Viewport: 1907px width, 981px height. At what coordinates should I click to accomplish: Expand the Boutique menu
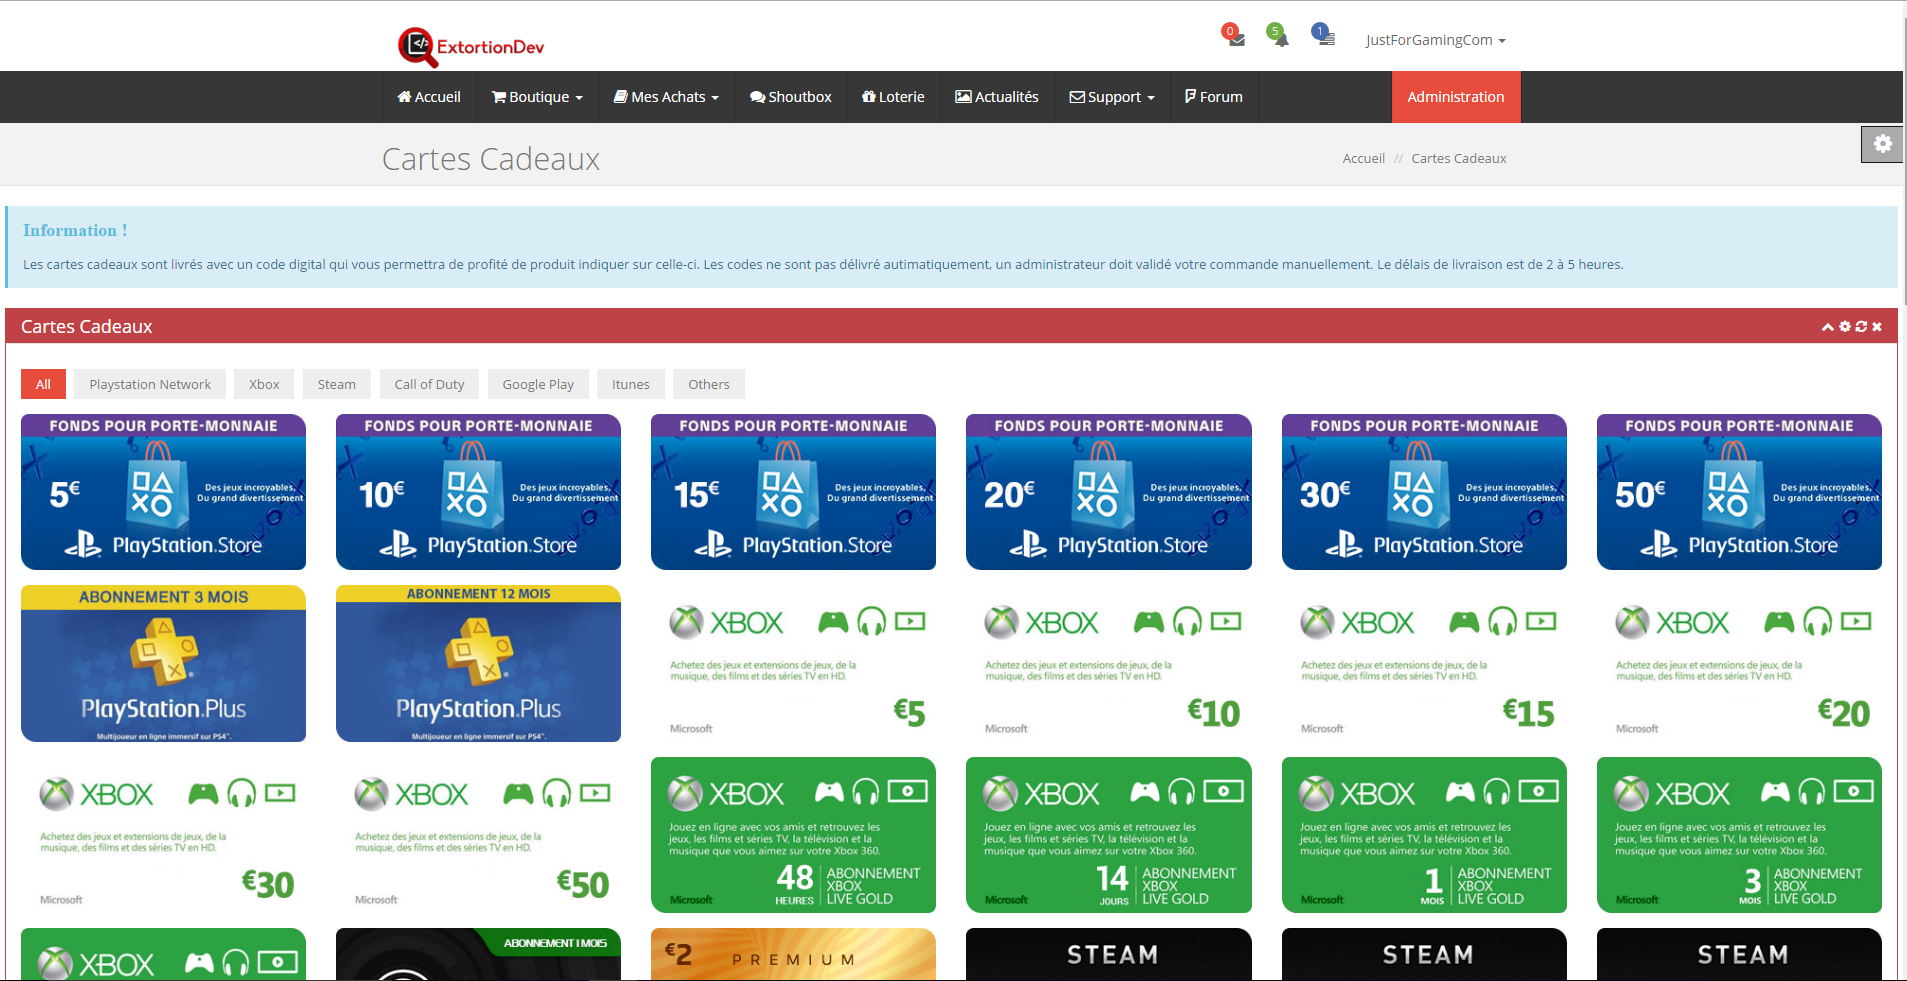click(x=537, y=97)
